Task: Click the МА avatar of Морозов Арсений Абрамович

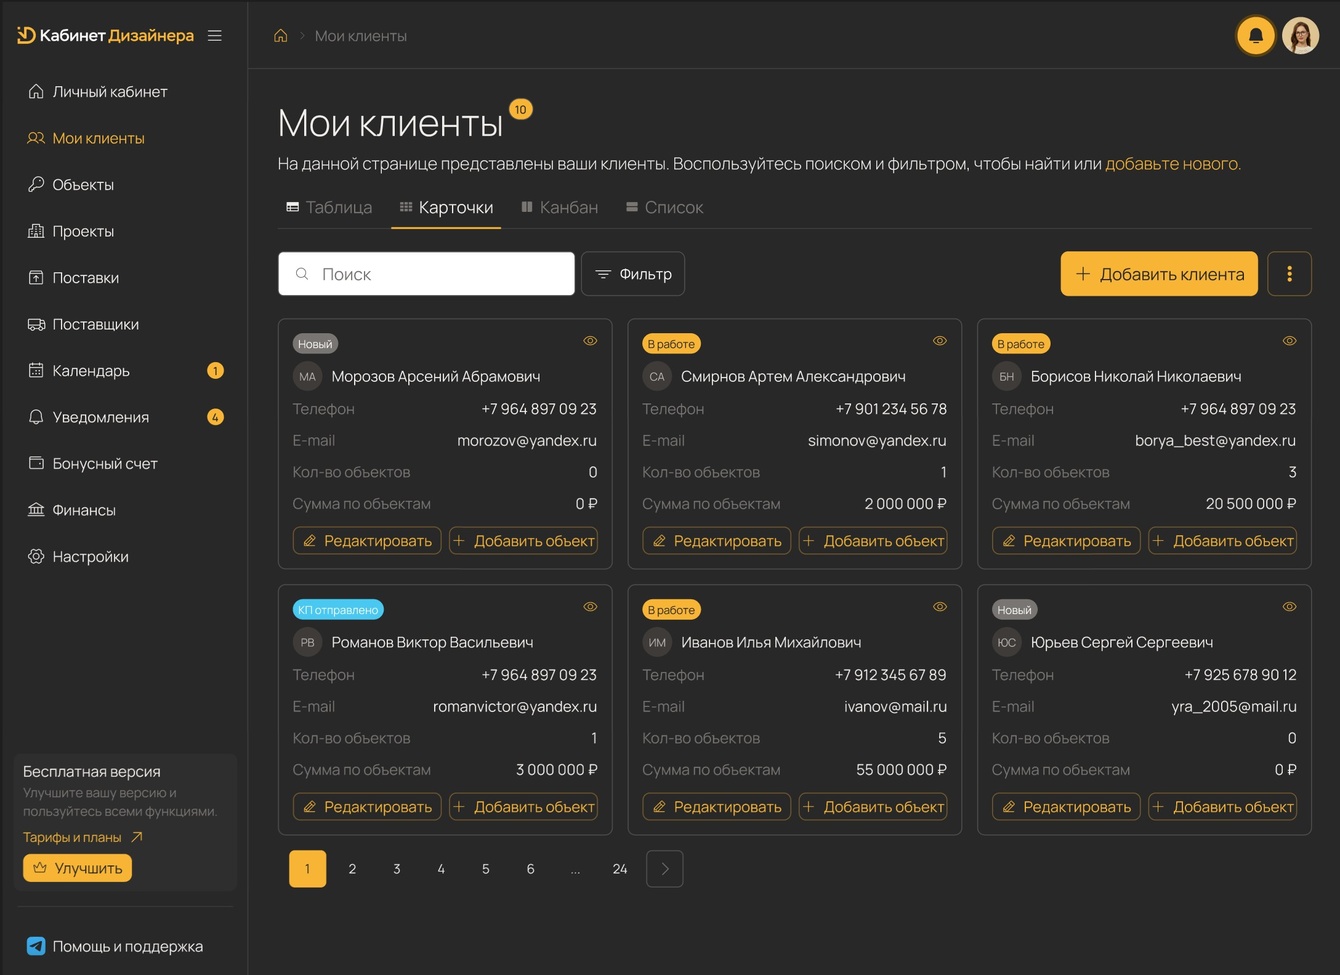Action: point(307,377)
